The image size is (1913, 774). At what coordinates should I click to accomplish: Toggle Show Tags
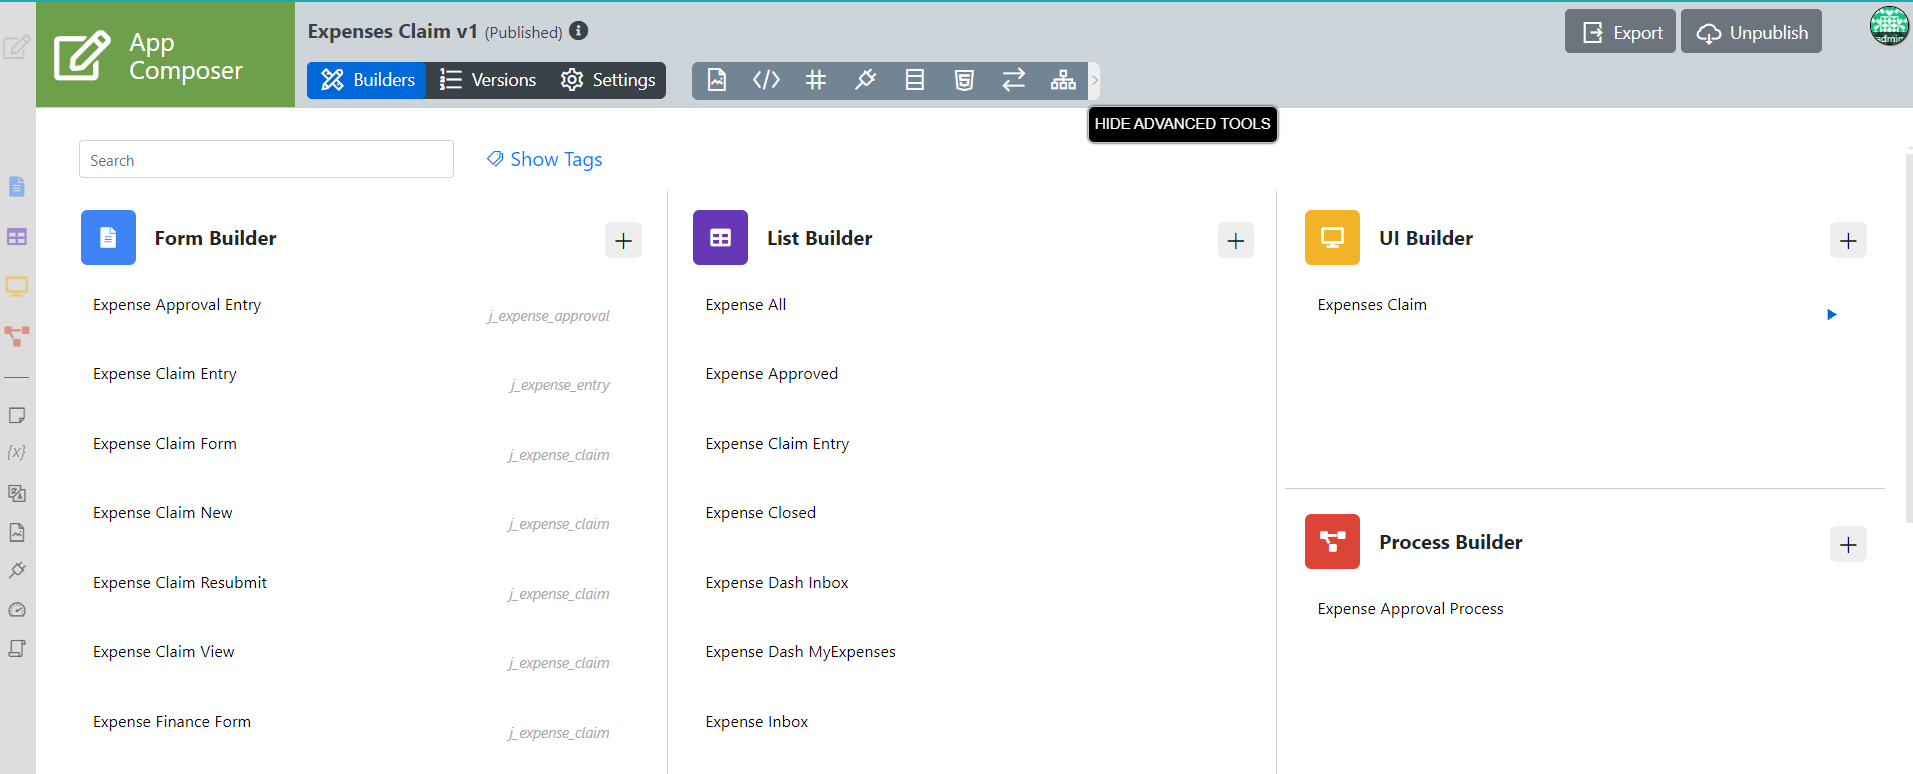545,159
